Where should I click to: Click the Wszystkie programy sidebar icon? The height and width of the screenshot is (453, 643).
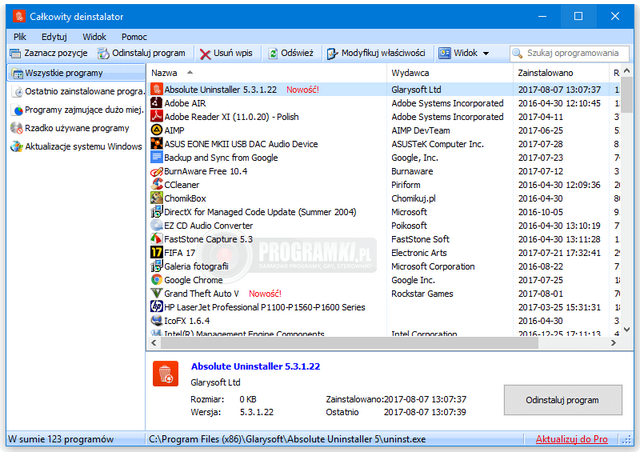click(x=18, y=73)
